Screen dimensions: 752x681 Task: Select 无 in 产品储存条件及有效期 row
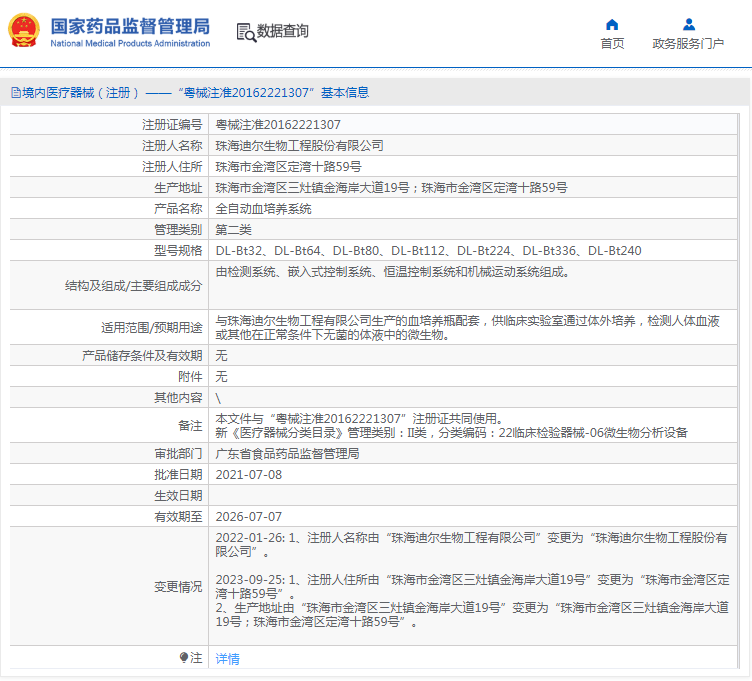coord(221,355)
